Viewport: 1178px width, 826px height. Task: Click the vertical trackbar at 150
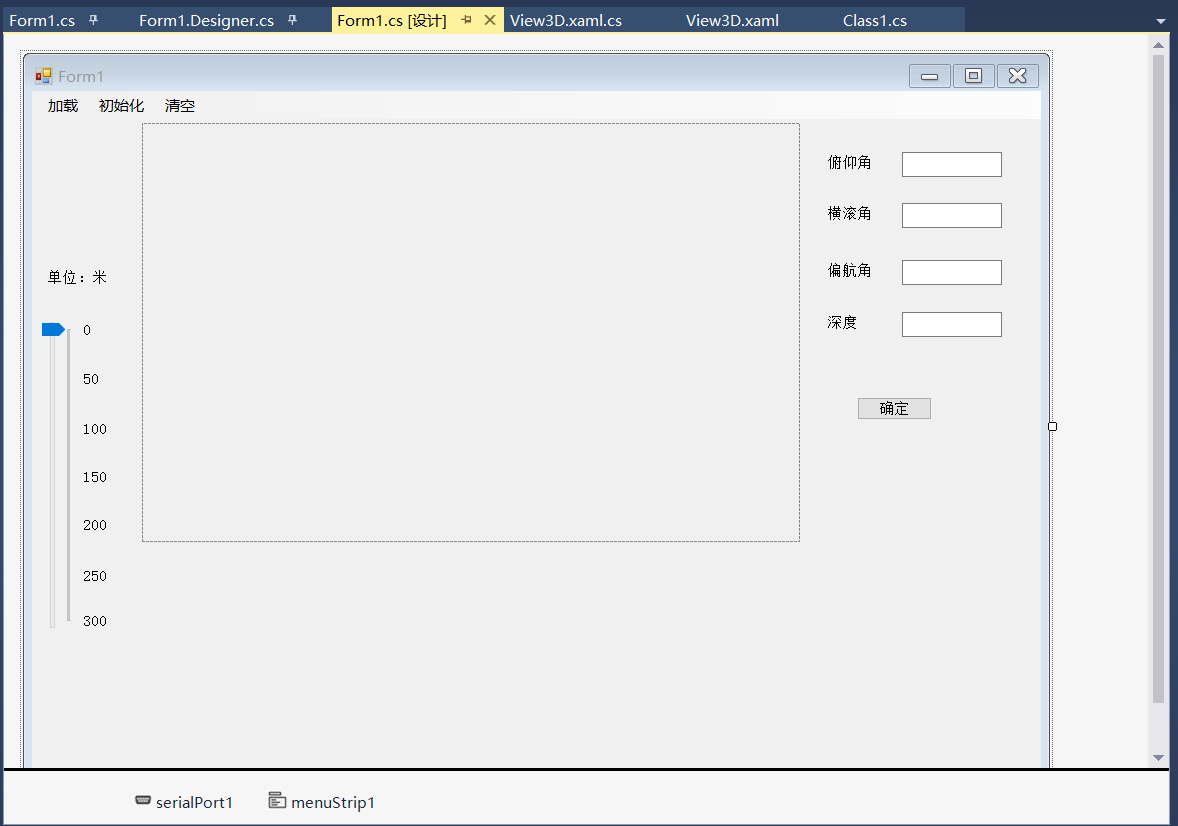click(x=53, y=477)
